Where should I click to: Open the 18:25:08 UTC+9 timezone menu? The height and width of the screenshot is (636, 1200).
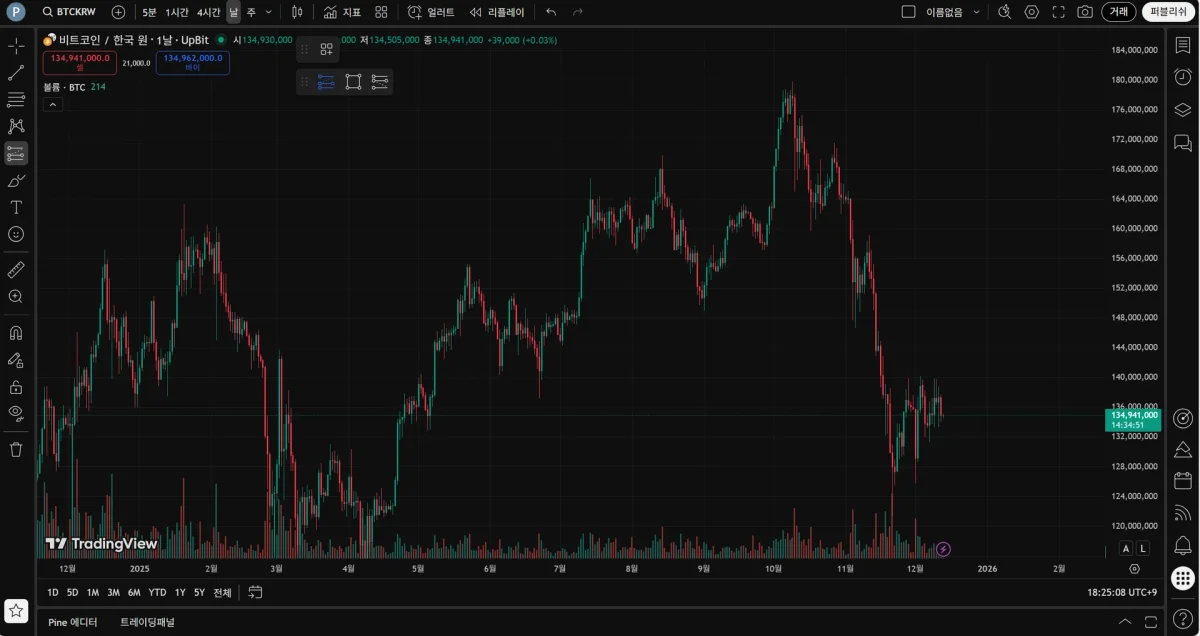(1122, 592)
